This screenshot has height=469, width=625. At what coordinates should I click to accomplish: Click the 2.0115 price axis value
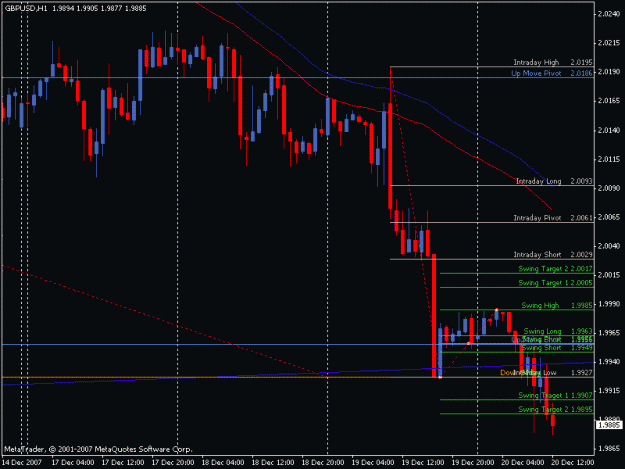[609, 159]
